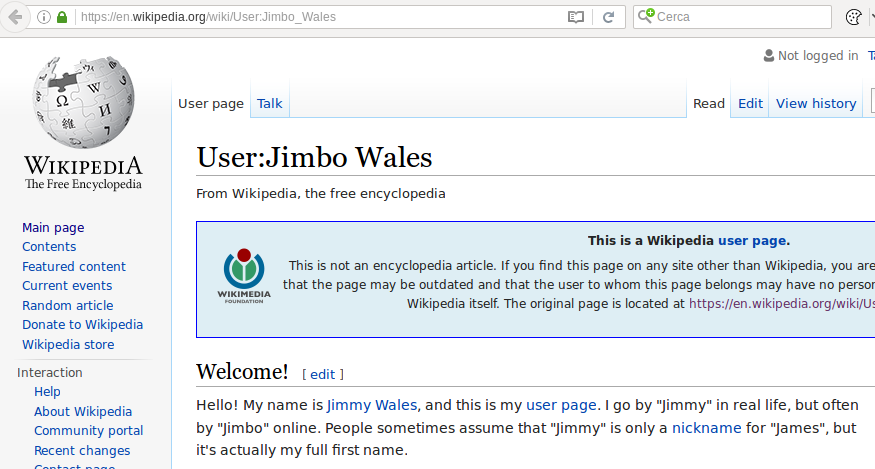Open the paint palette toolbar icon

coord(853,17)
